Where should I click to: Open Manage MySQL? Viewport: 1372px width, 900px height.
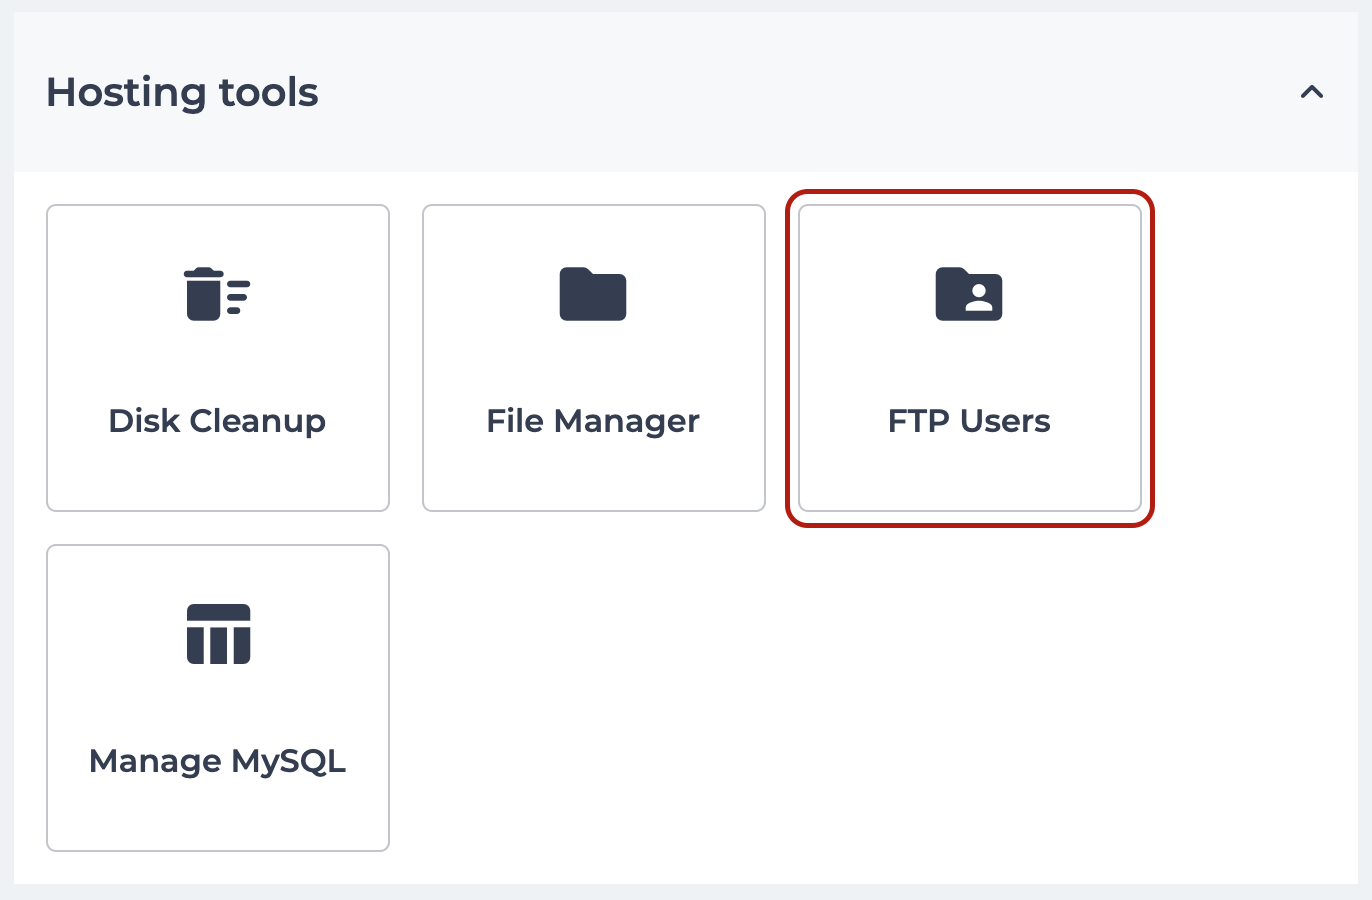click(217, 698)
